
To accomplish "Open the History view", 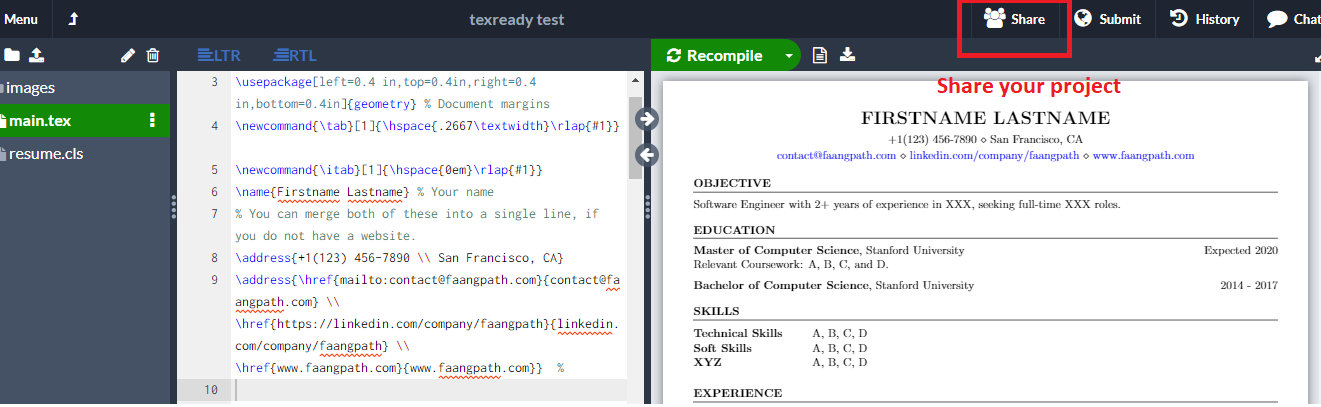I will [1204, 19].
